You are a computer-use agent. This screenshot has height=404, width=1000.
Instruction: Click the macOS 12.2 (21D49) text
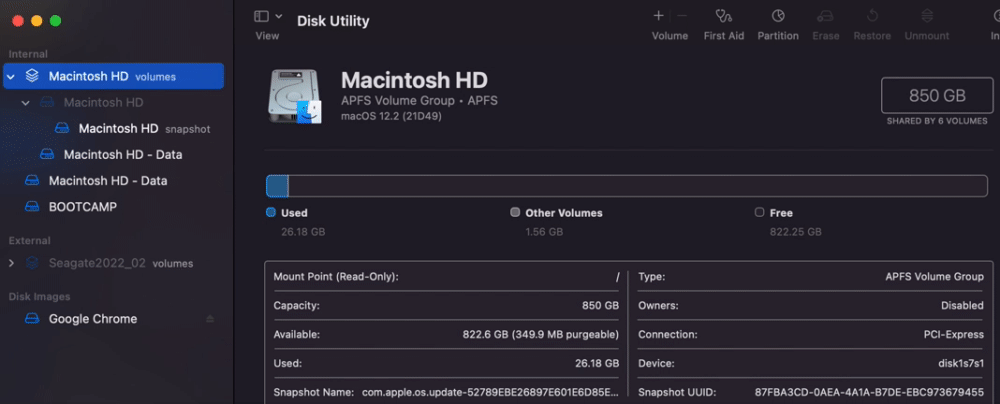392,117
